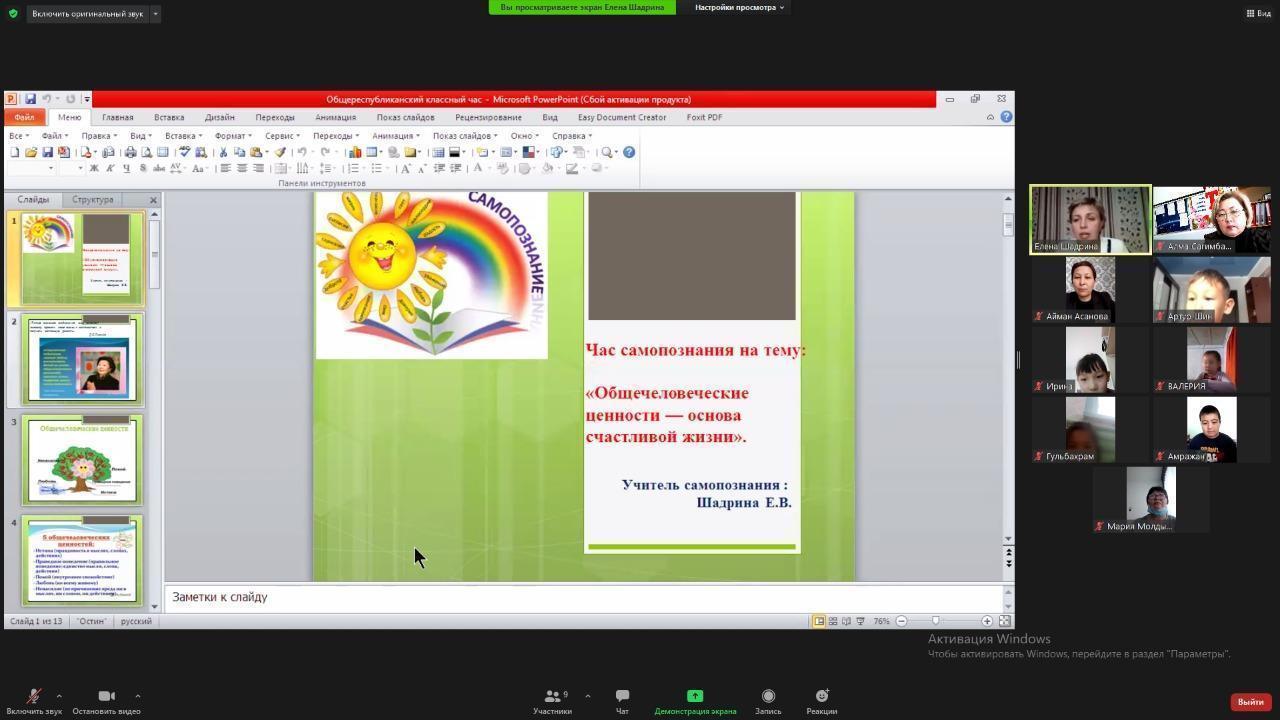Select slide 3 thumbnail with the tree
The height and width of the screenshot is (720, 1280).
pyautogui.click(x=83, y=461)
